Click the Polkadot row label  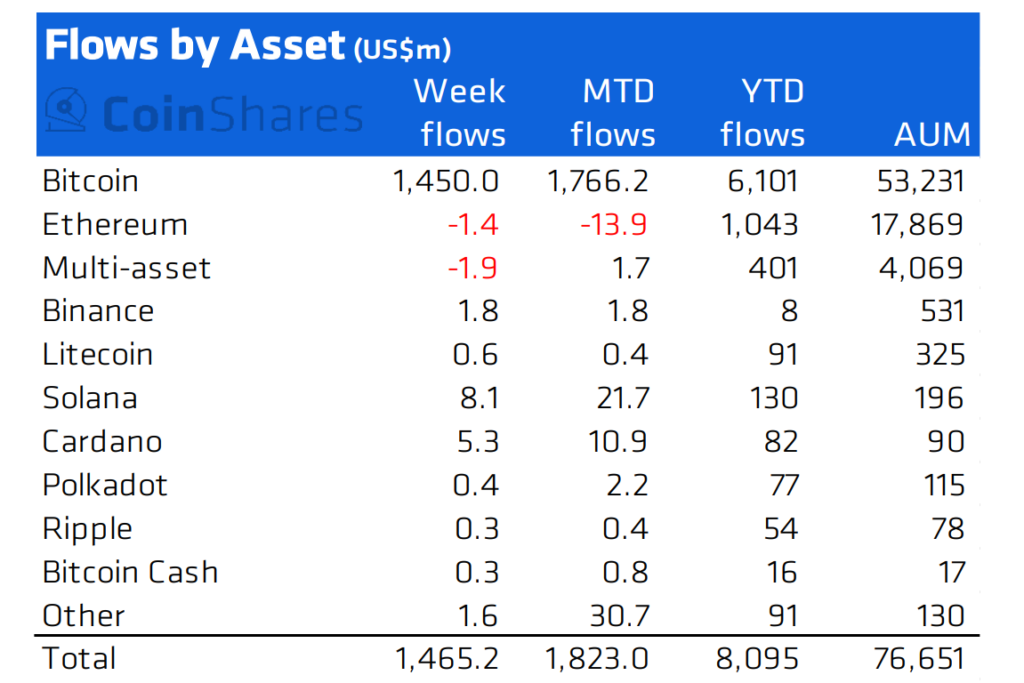[104, 485]
